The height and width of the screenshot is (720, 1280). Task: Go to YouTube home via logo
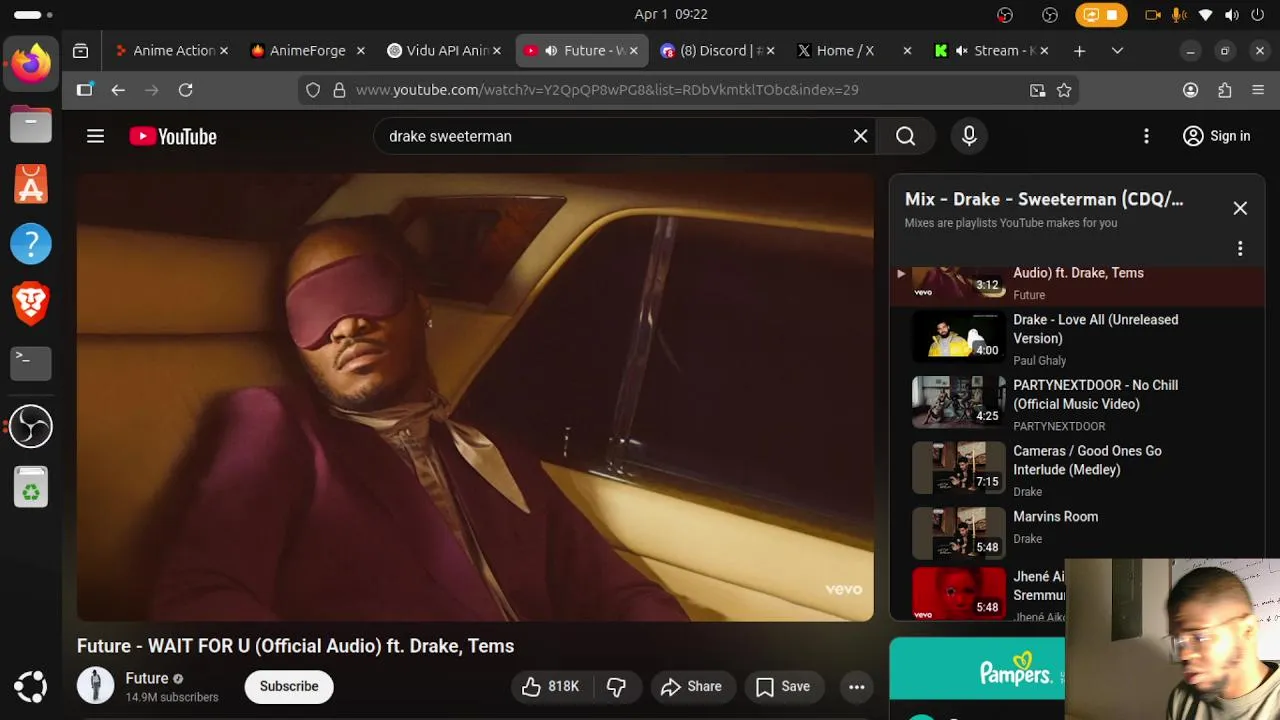tap(173, 136)
